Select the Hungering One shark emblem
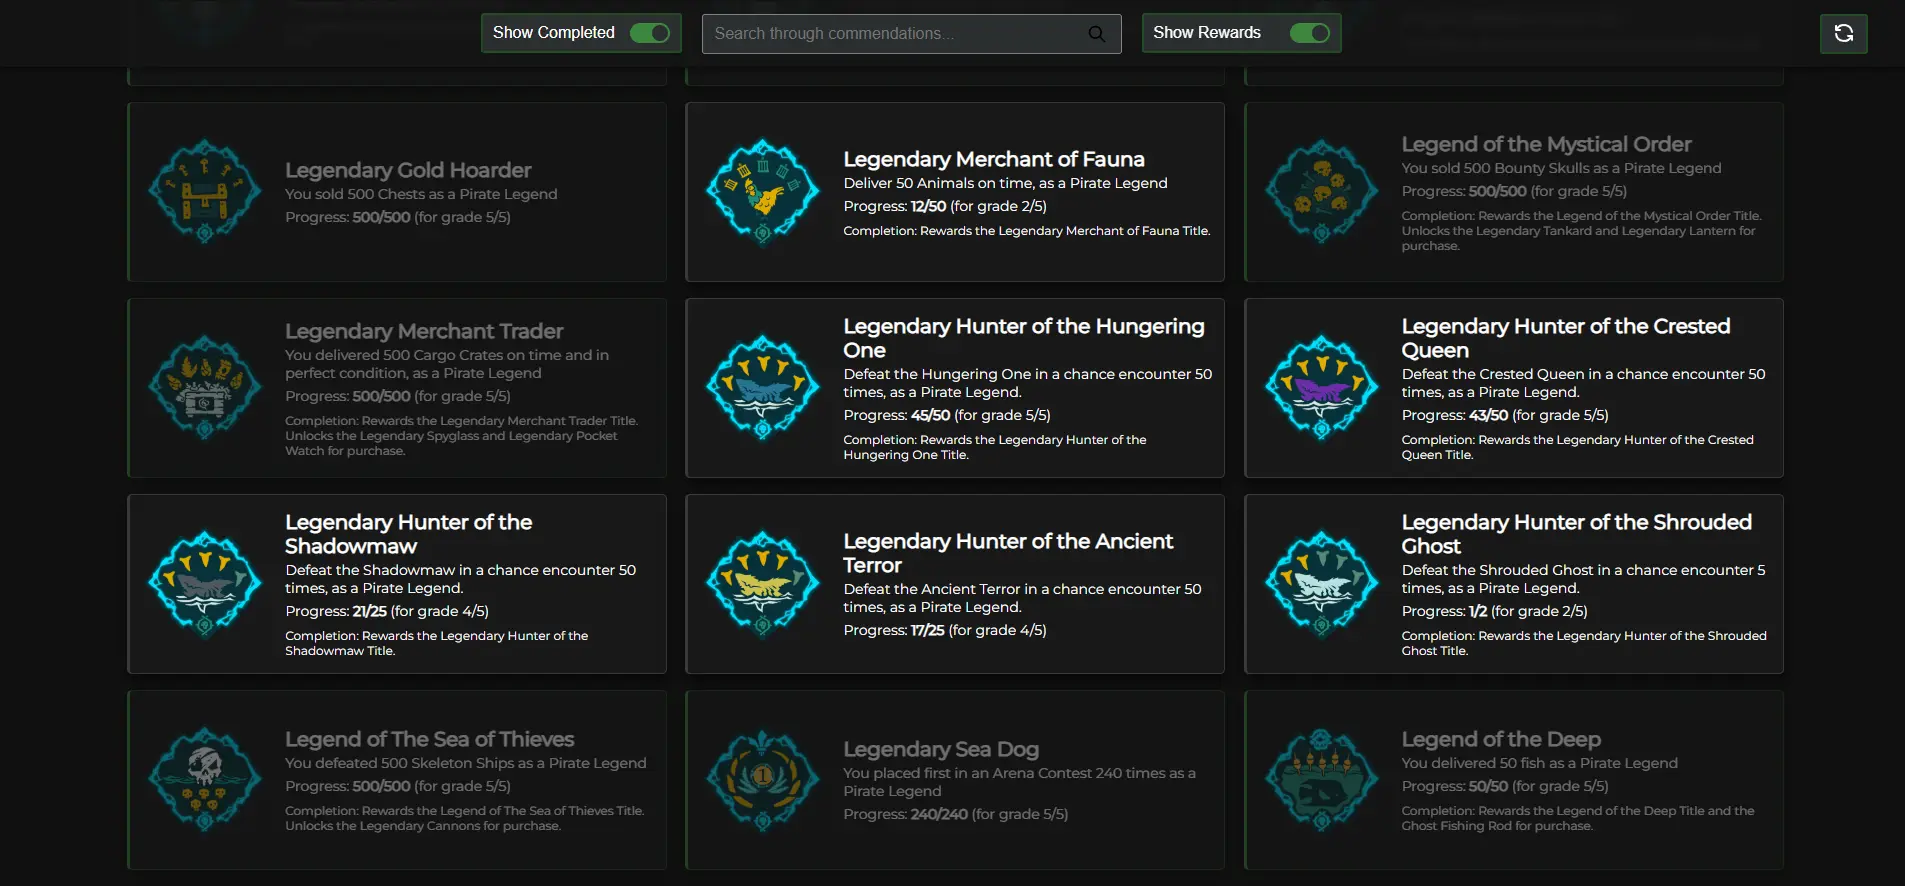 point(763,388)
